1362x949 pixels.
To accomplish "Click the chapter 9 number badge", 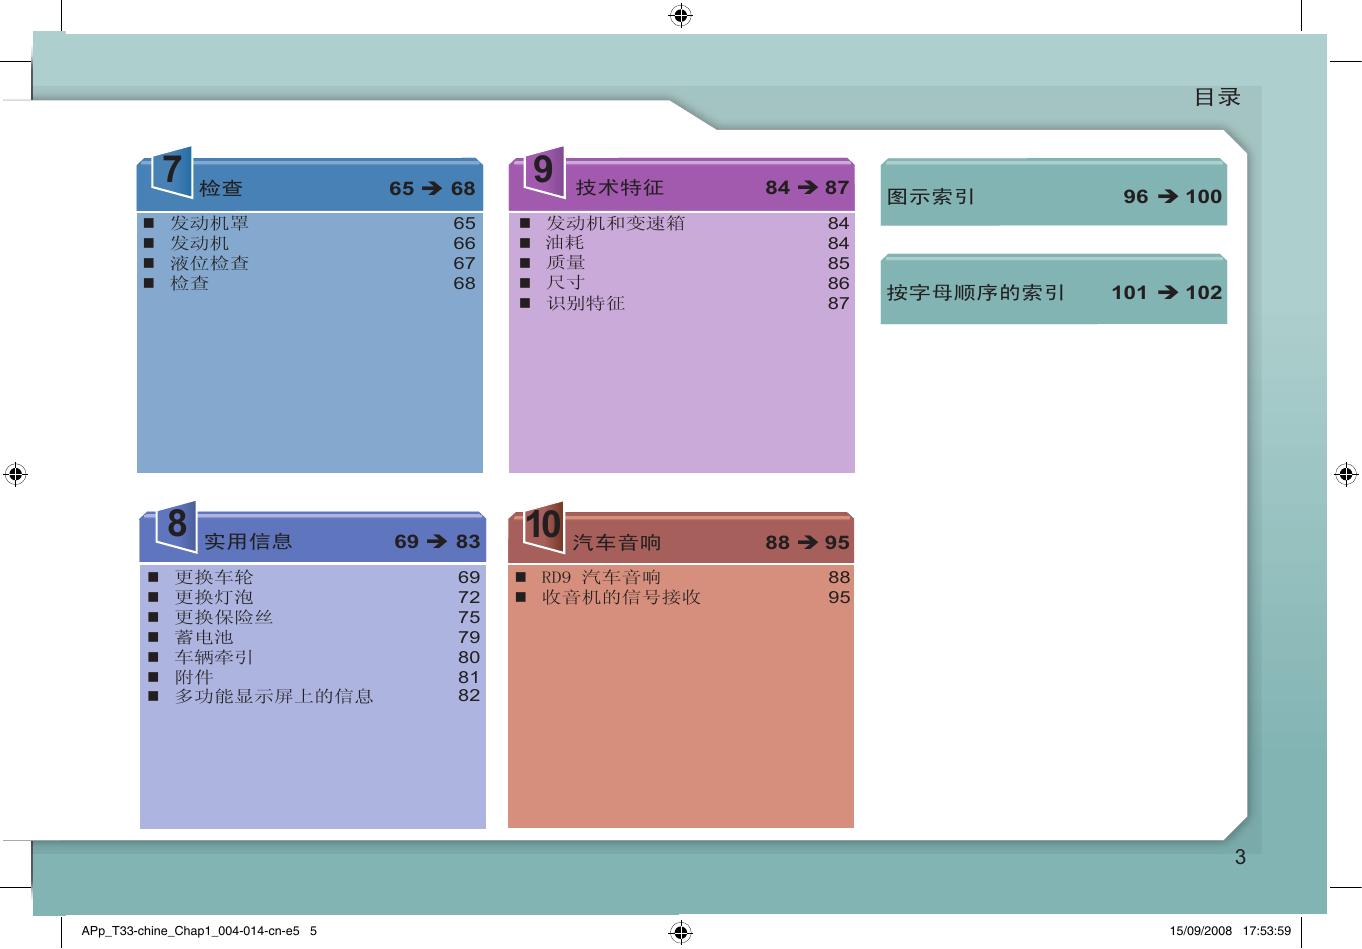I will tap(543, 170).
